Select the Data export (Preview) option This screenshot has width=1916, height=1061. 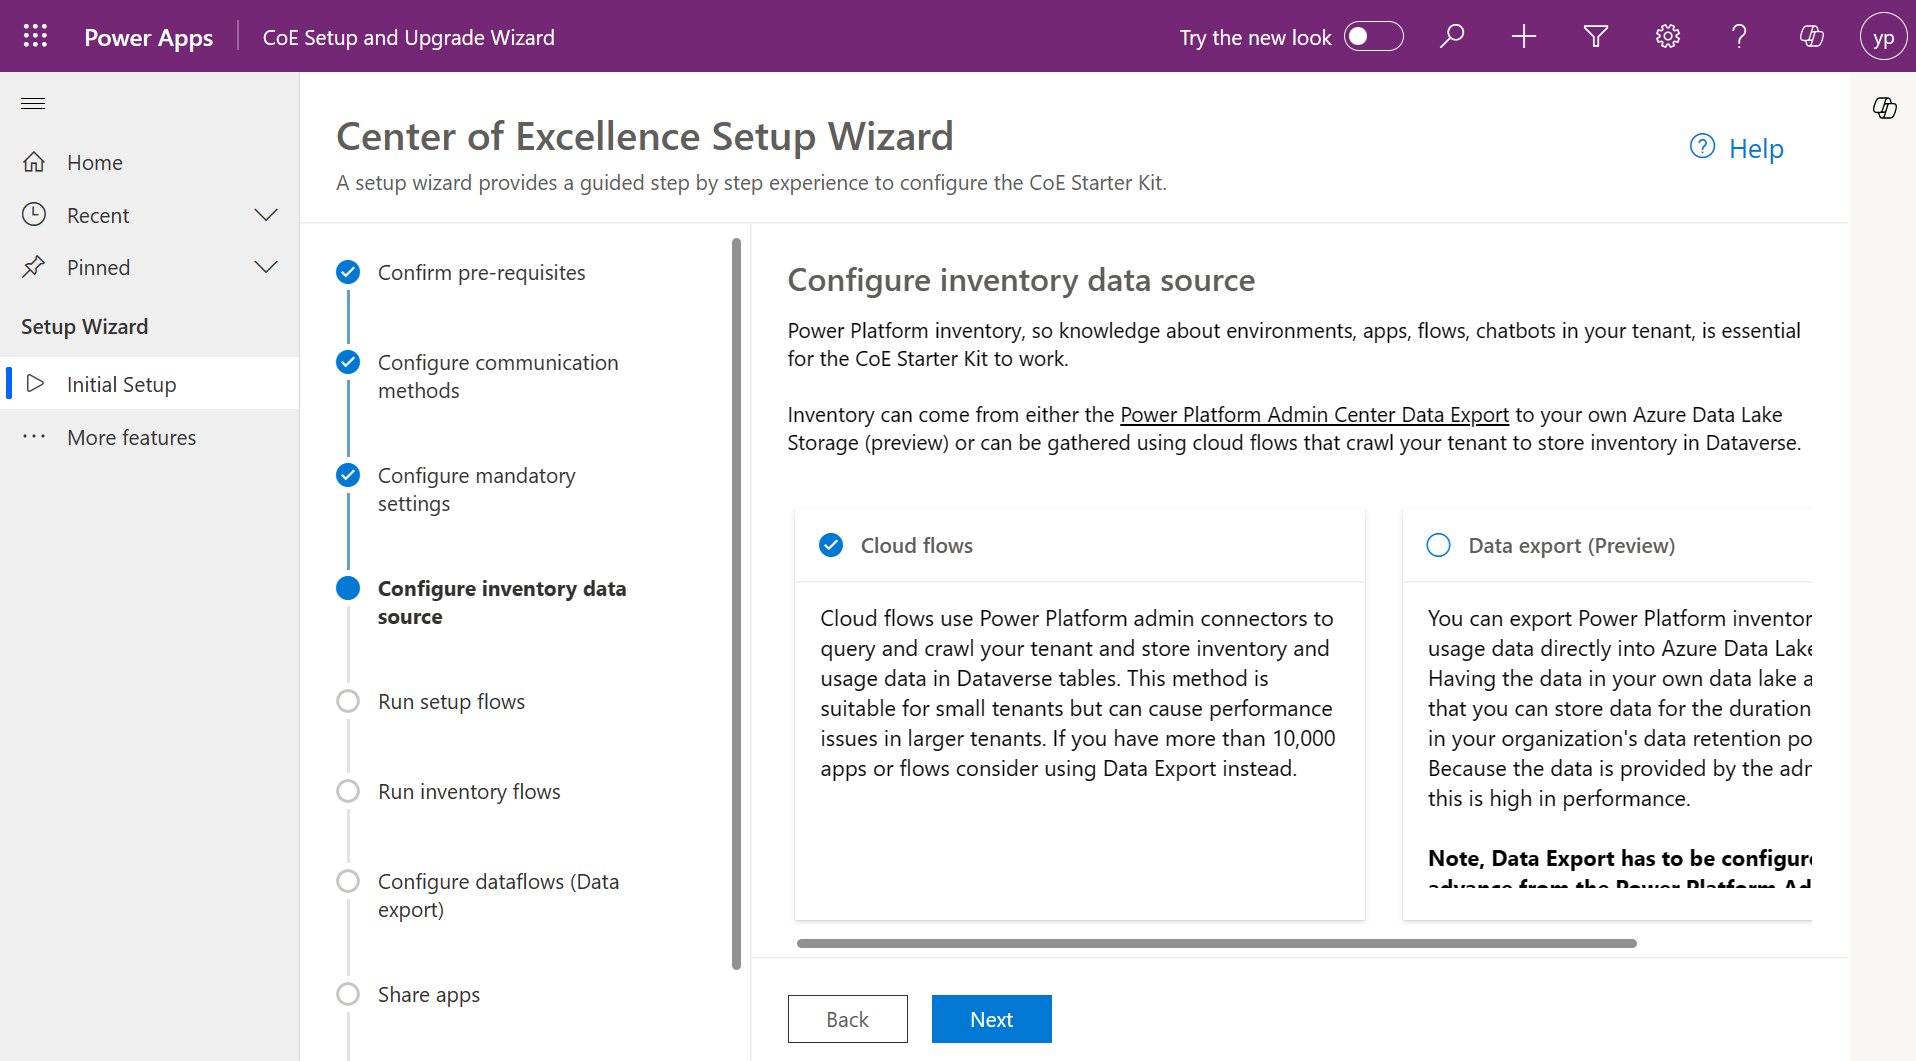point(1439,545)
